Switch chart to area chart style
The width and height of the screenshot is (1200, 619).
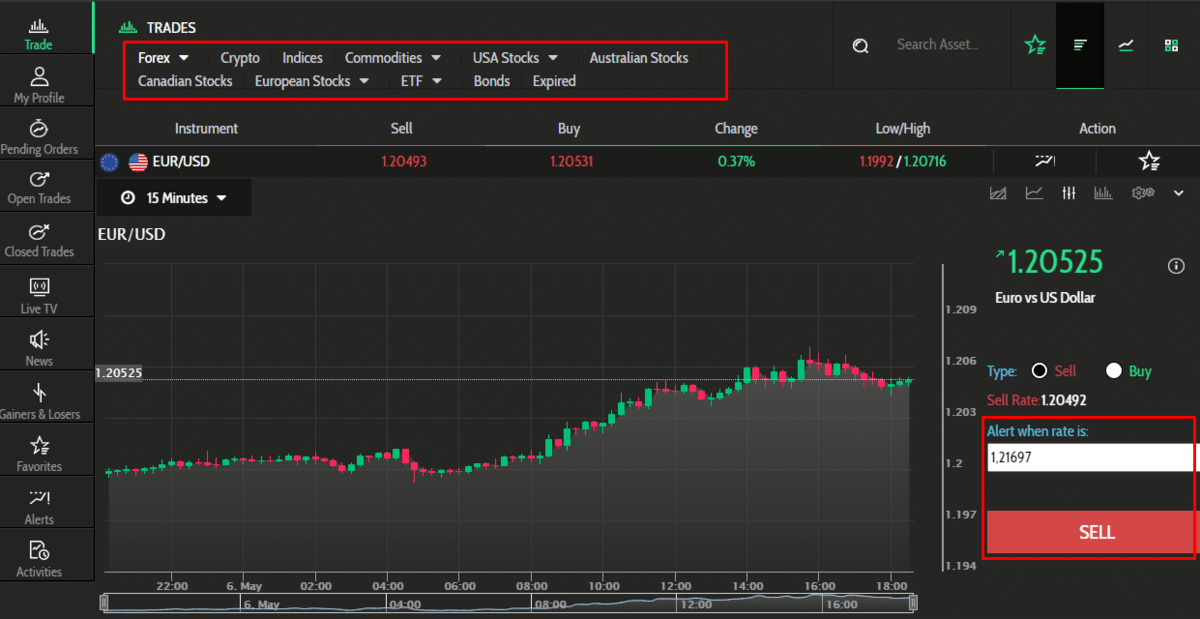click(x=997, y=193)
